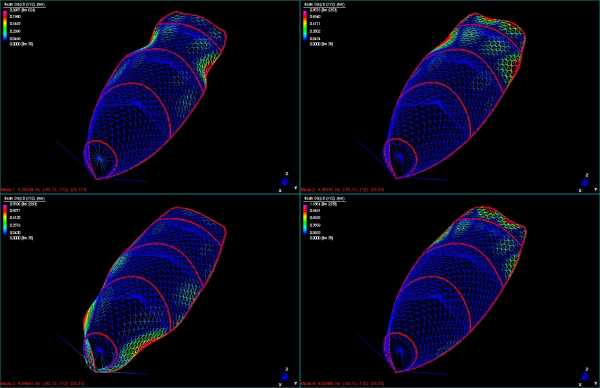Screen dimensions: 600x388
Task: Select the small nose ring on top-left model
Action: coord(100,158)
